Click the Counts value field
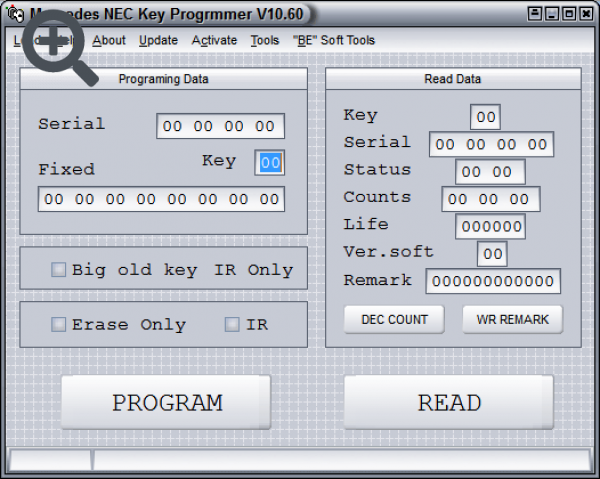The image size is (600, 479). (491, 199)
